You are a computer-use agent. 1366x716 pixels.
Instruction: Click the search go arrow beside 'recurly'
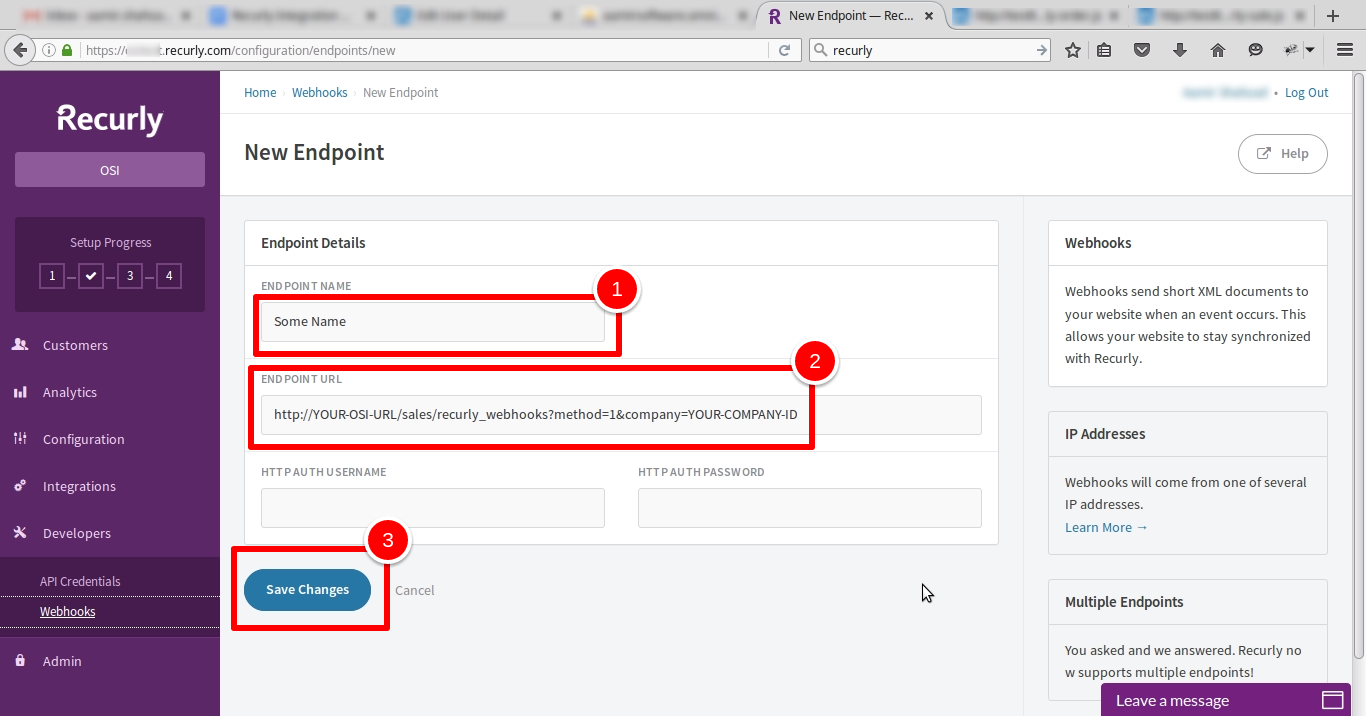click(1041, 50)
